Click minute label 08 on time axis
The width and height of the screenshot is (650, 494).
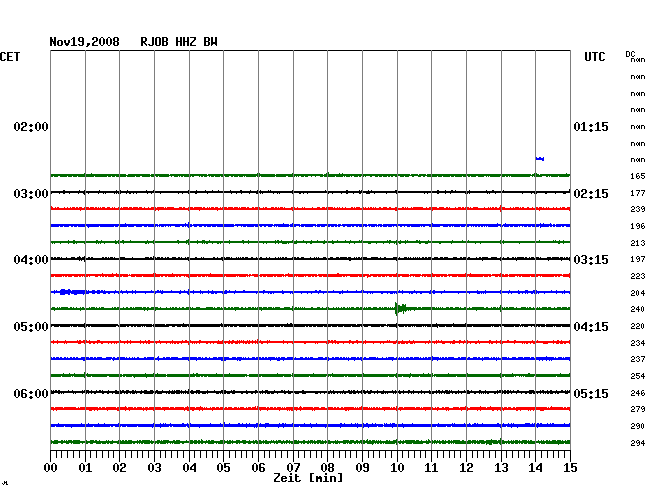coord(327,468)
